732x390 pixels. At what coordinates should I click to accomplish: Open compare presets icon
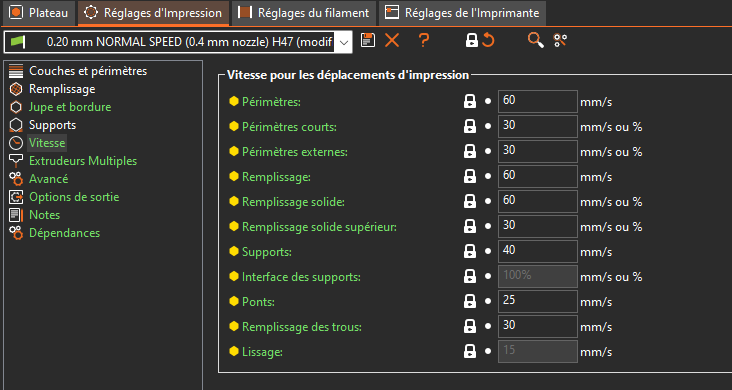(560, 41)
